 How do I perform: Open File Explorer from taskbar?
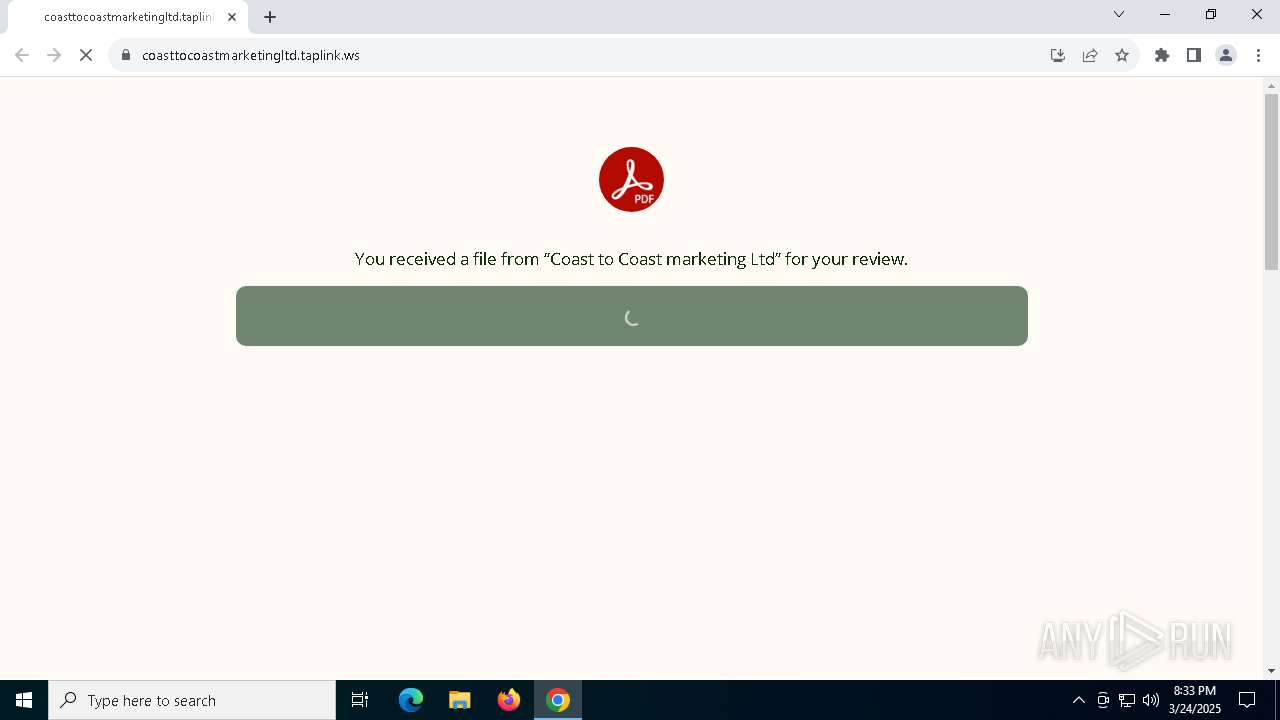coord(460,700)
